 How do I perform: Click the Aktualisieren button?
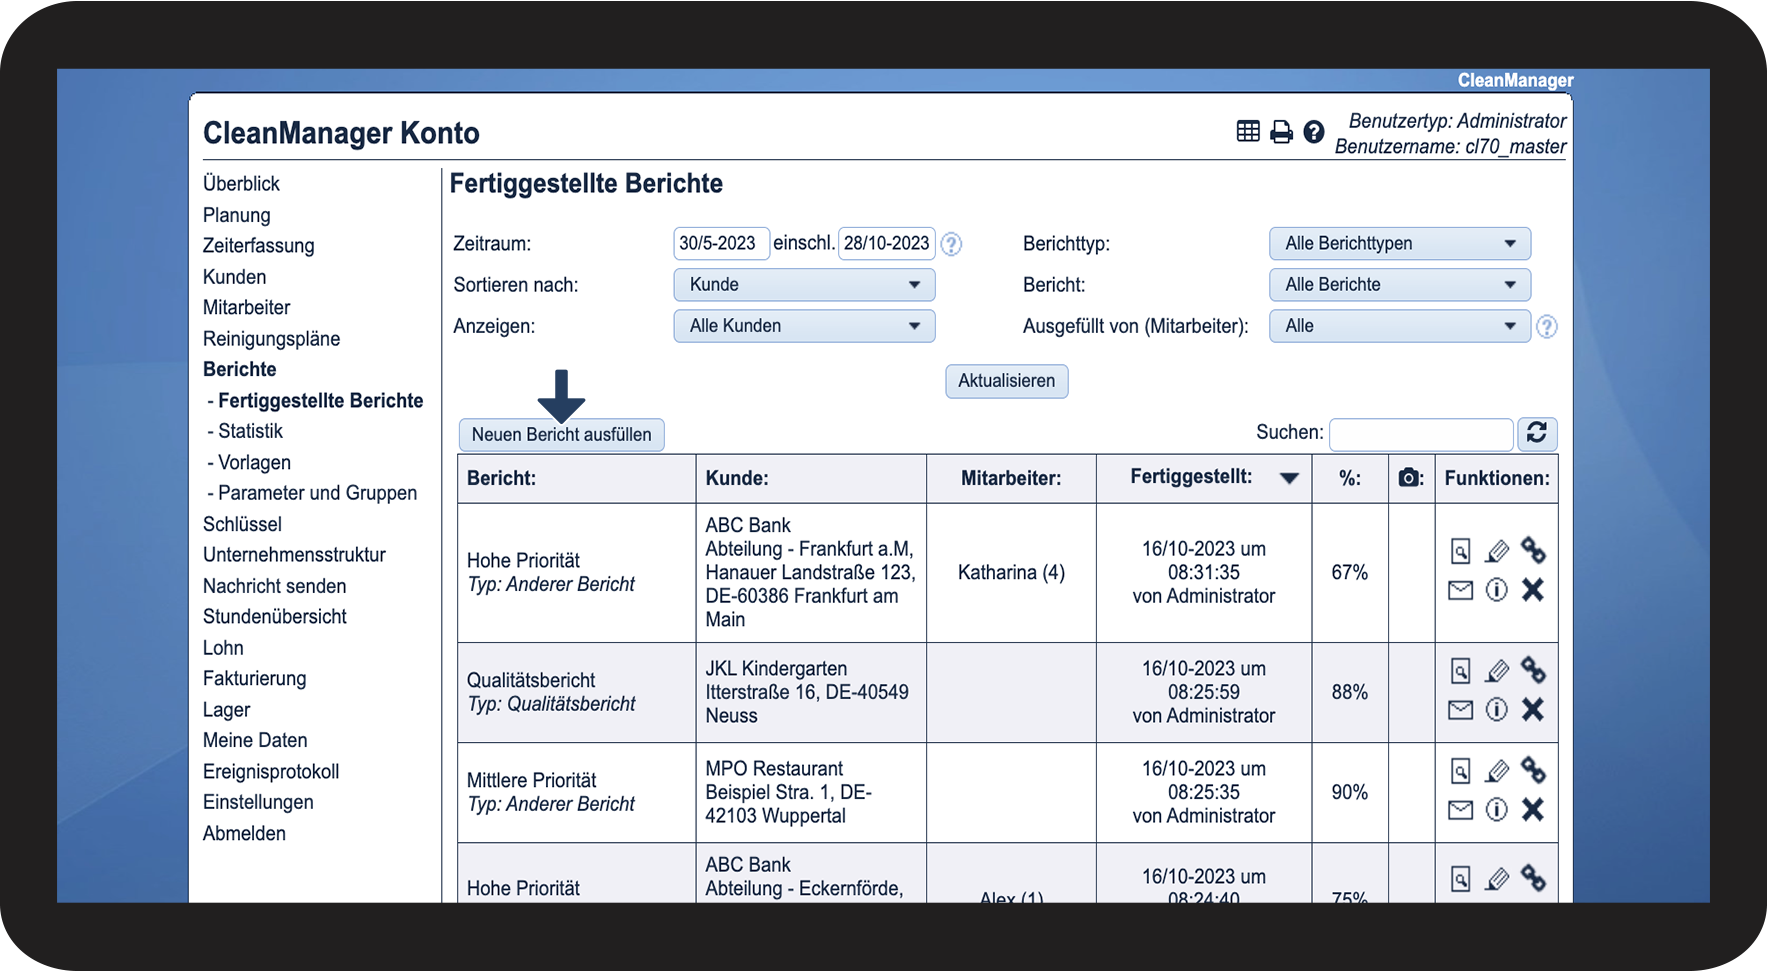[x=1007, y=381]
